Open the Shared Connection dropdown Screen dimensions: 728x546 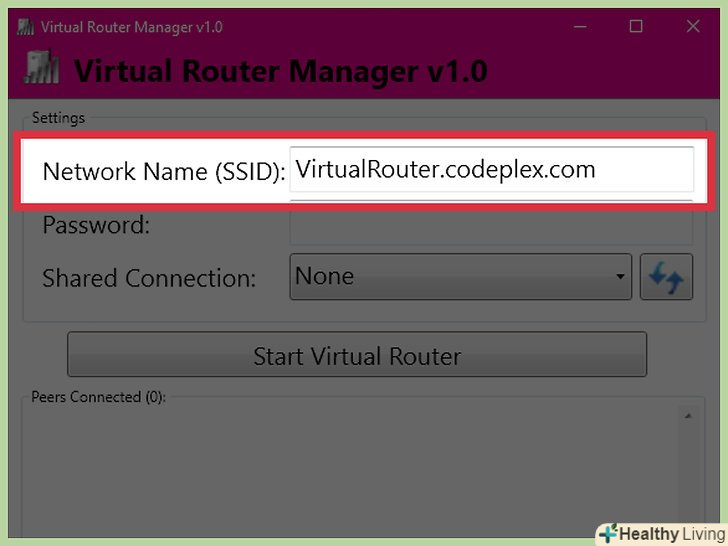coord(461,277)
